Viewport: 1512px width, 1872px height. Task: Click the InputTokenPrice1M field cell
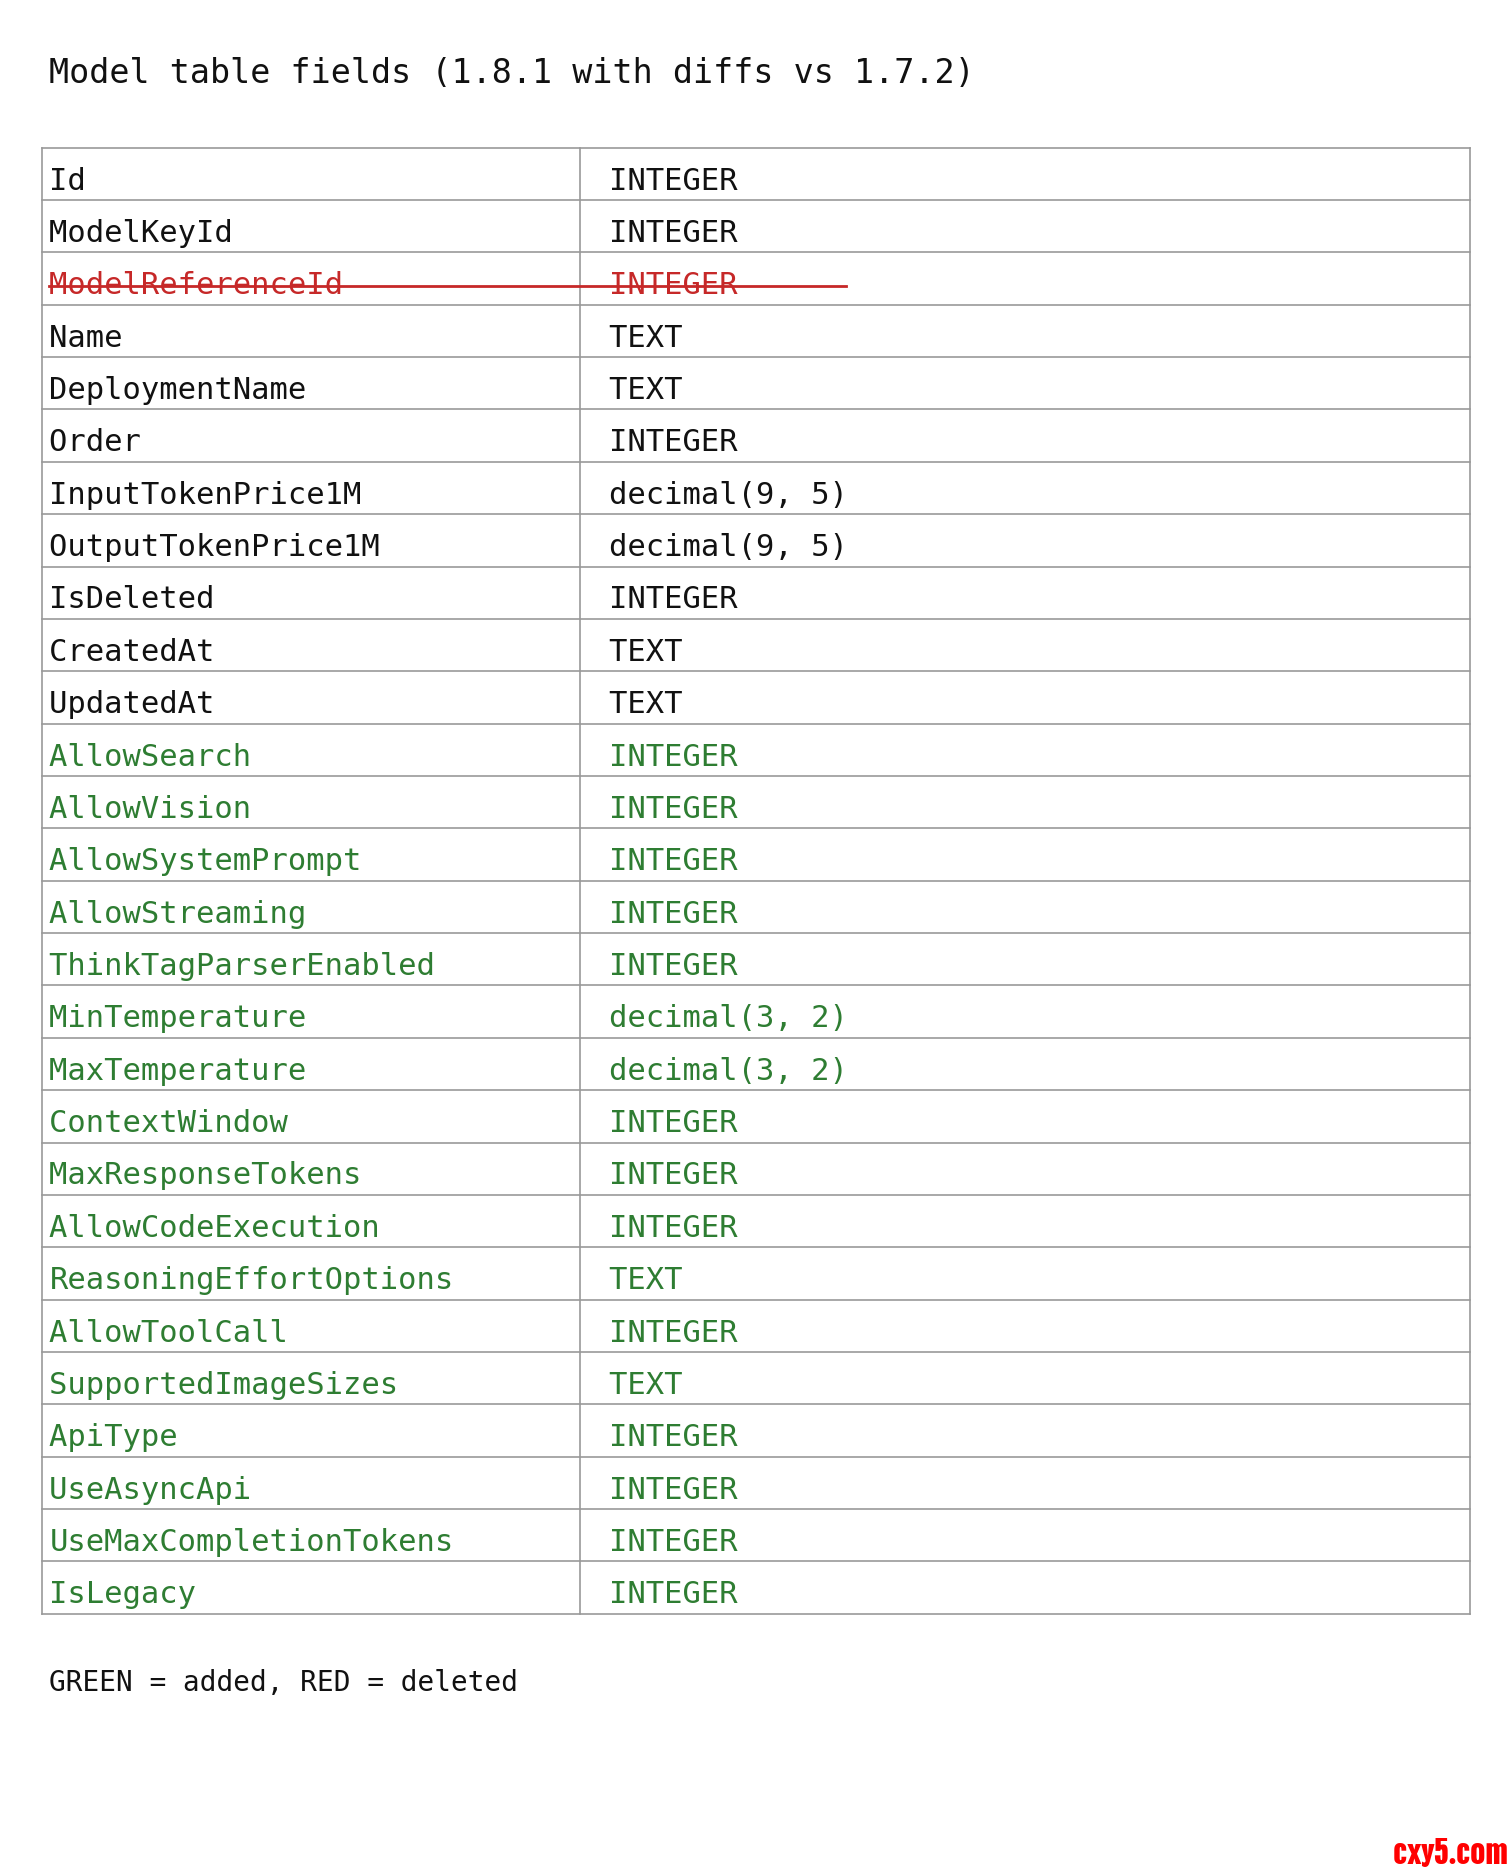click(x=205, y=494)
